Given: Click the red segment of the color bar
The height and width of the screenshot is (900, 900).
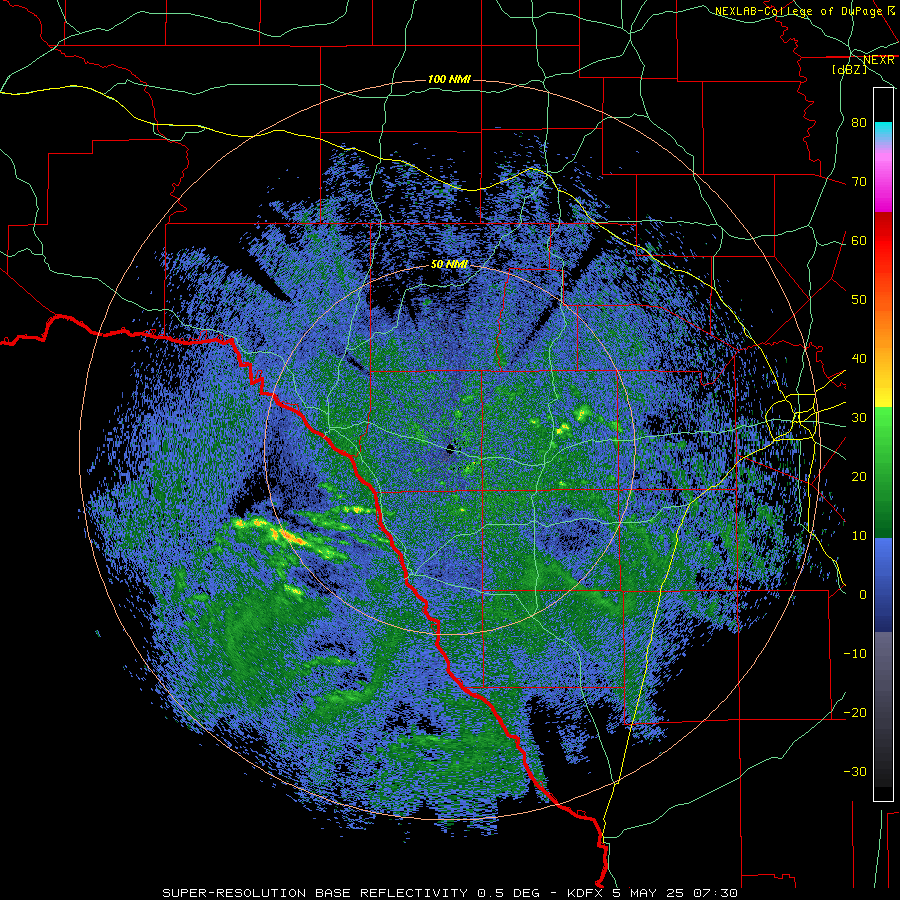Looking at the screenshot, I should tap(883, 241).
